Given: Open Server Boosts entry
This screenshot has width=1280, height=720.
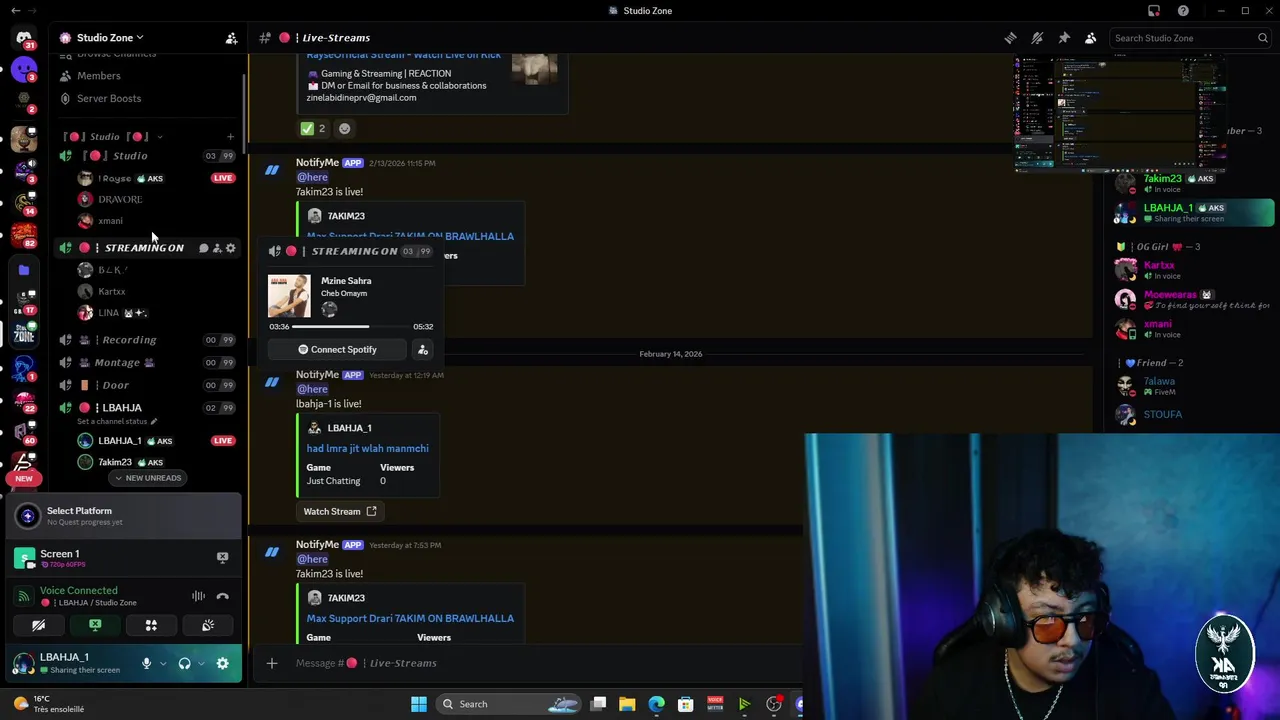Looking at the screenshot, I should click(x=109, y=98).
